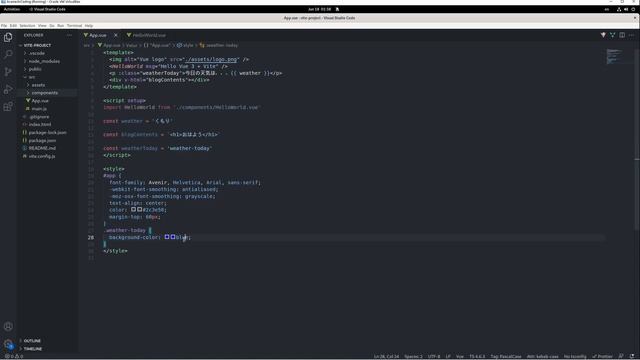Open the Accounts menu icon

[8, 326]
